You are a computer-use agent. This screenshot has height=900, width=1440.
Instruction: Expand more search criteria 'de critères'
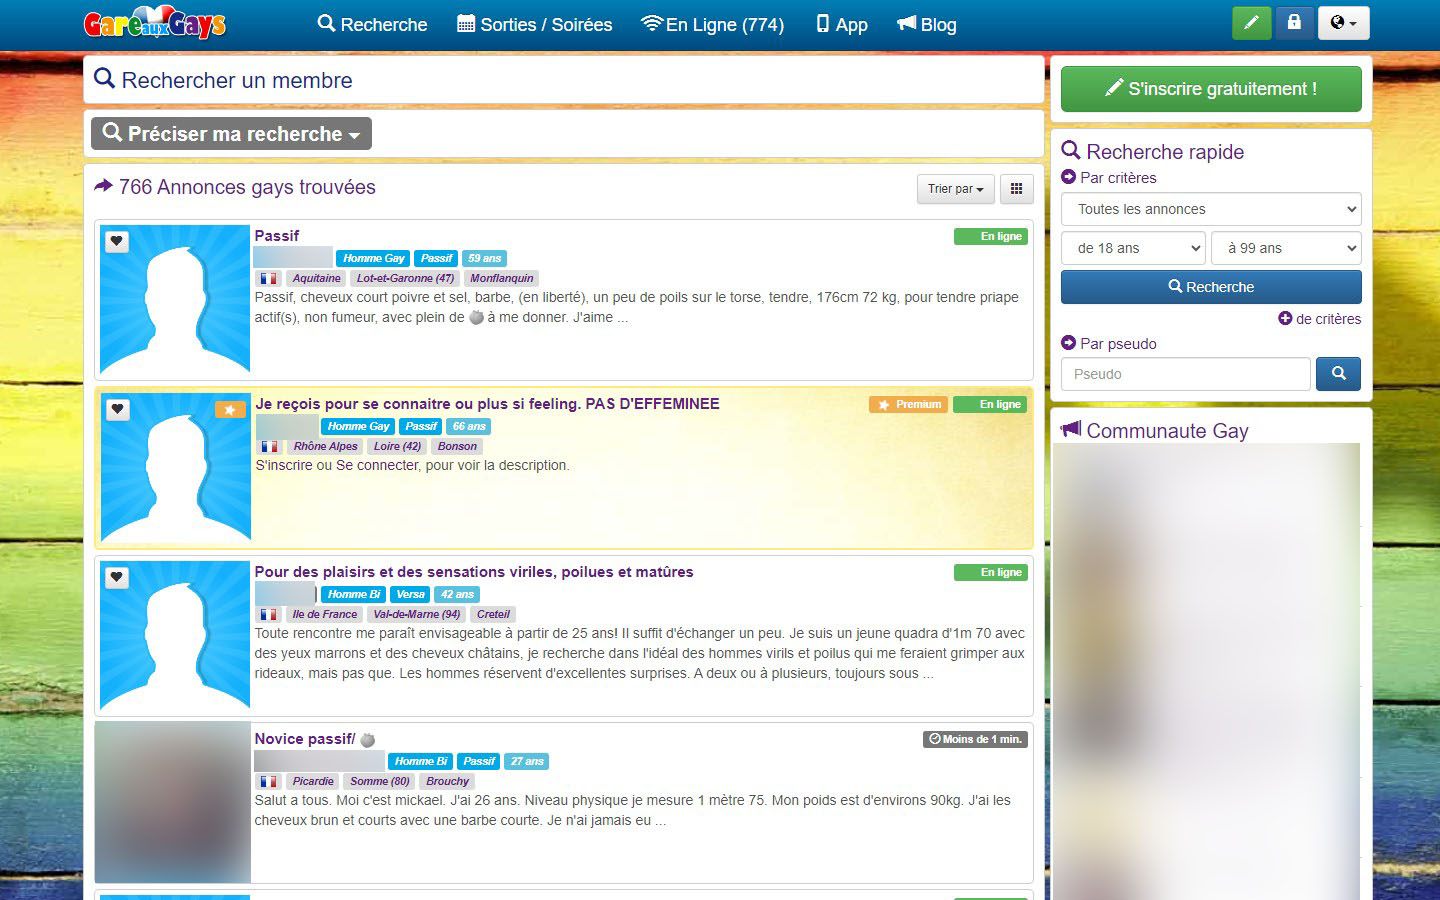point(1319,319)
